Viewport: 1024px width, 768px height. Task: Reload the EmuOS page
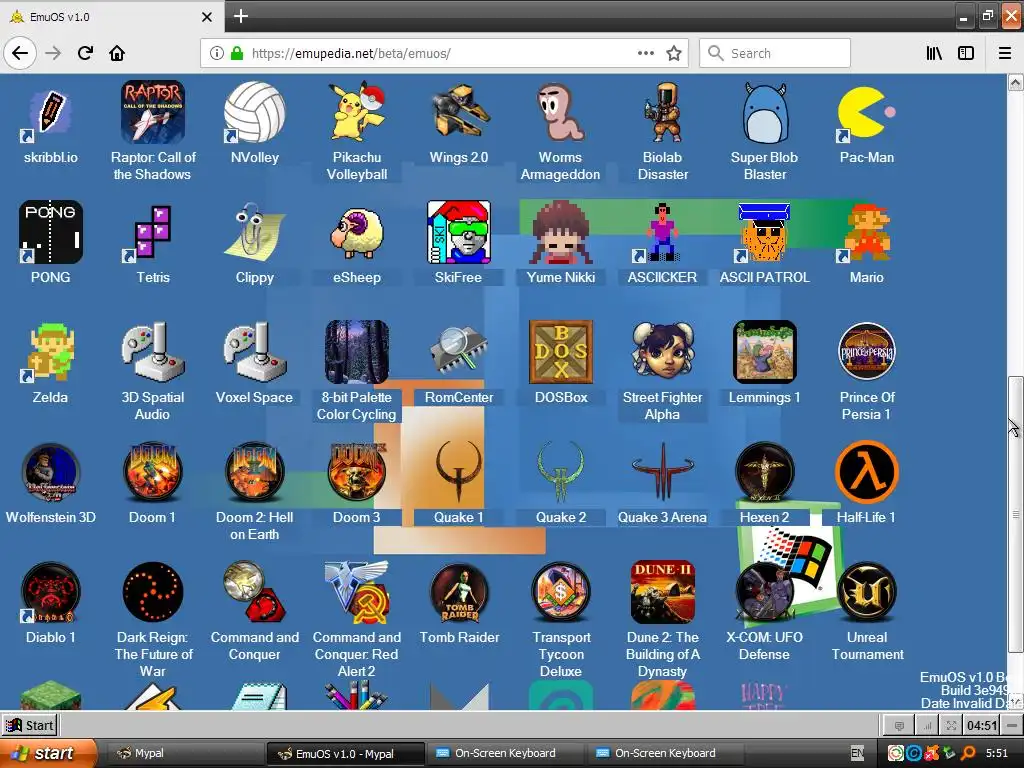pos(85,53)
